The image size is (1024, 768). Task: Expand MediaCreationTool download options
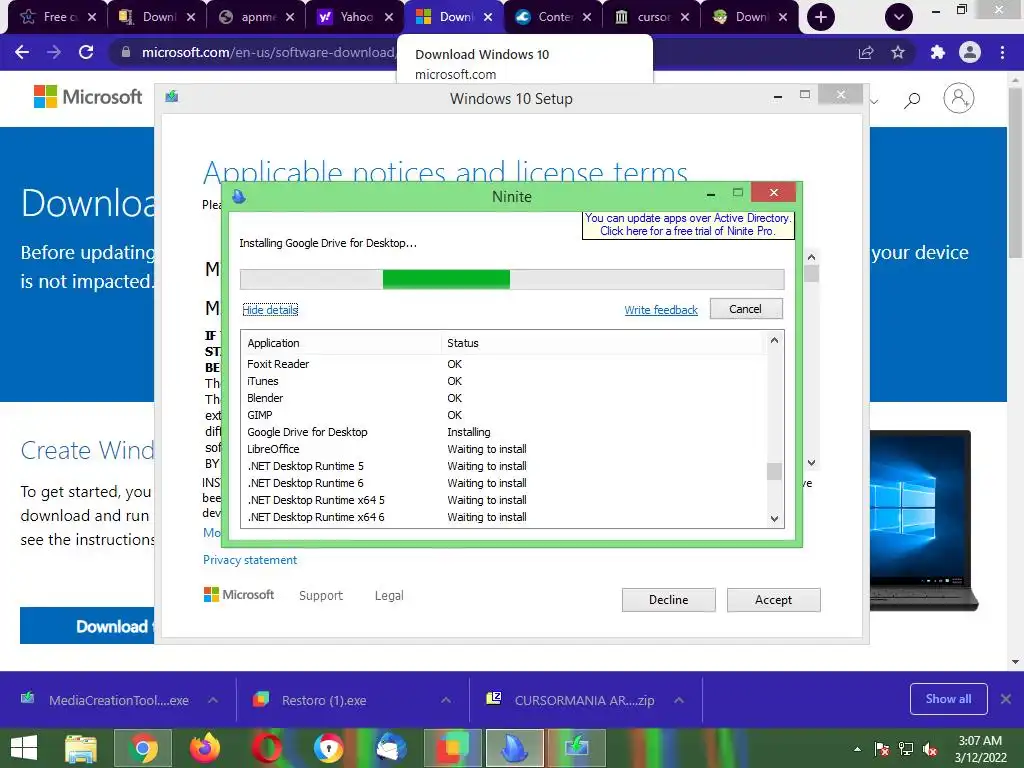point(213,700)
